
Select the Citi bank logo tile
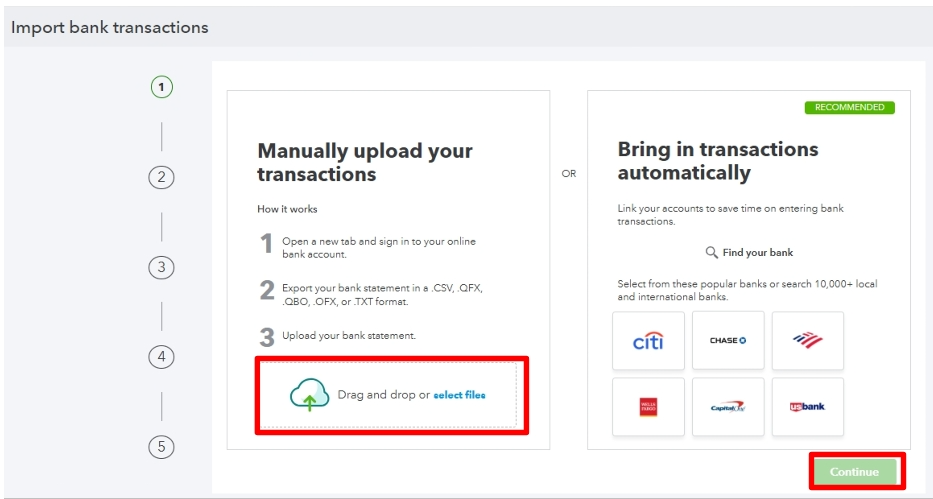point(648,341)
